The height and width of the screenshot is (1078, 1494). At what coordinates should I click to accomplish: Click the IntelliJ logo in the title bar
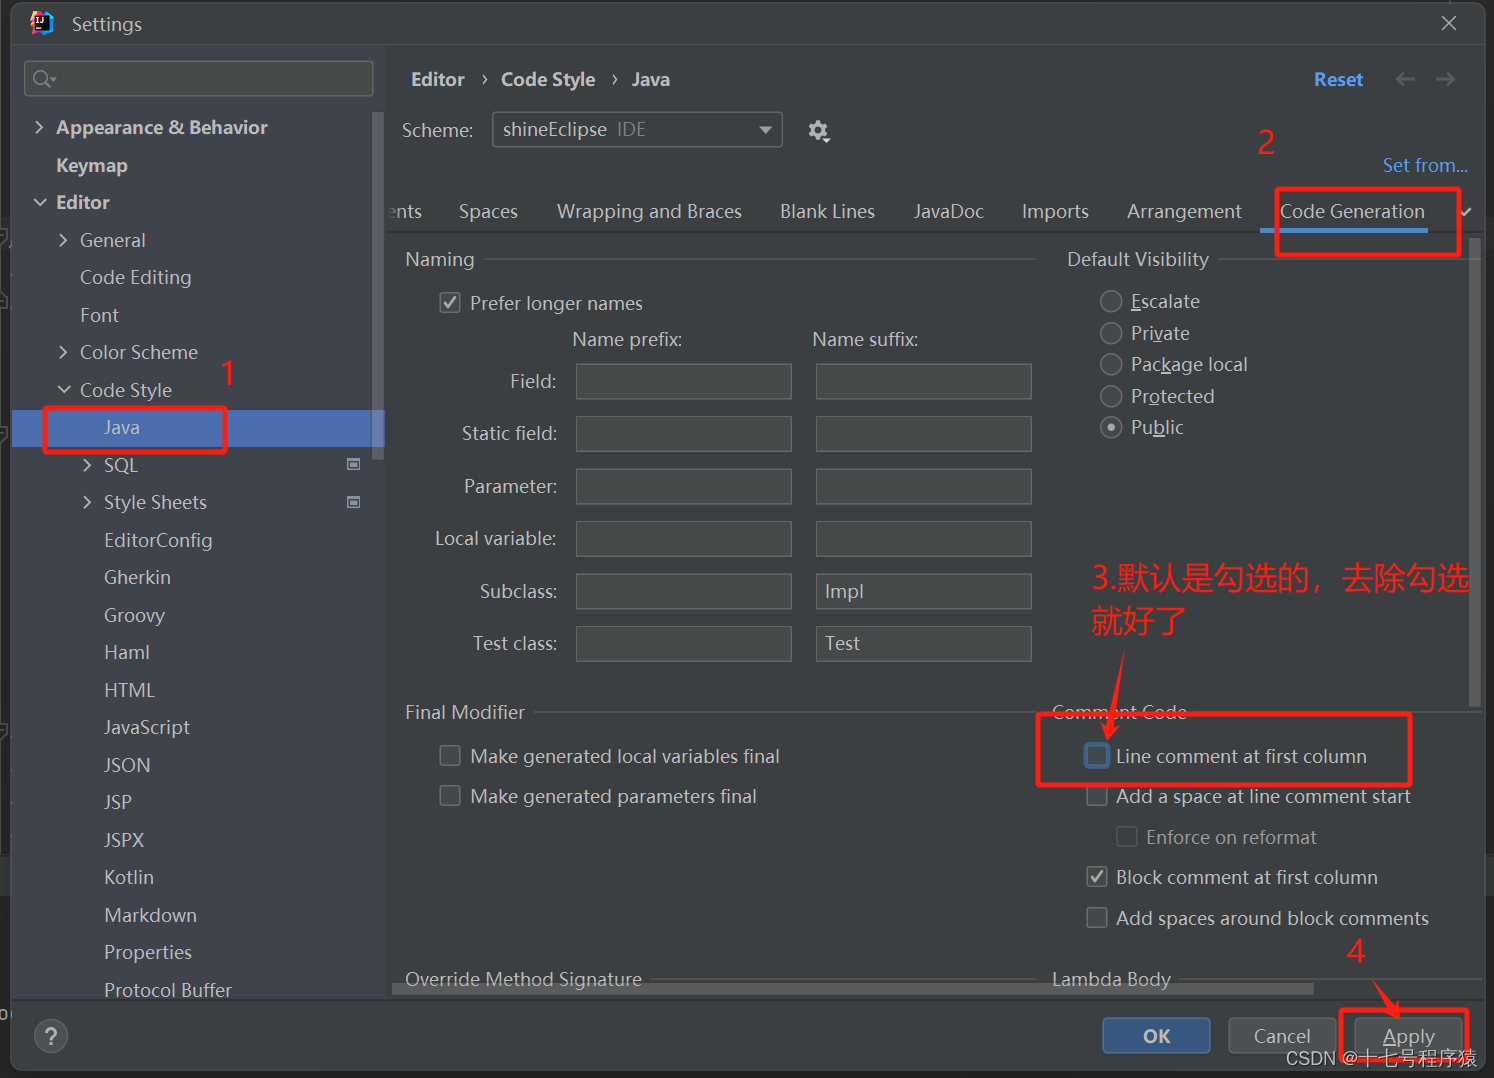coord(42,23)
